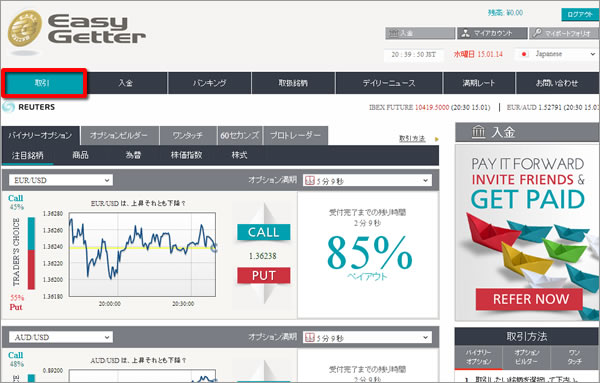Open the 取引 navigation tab
Viewport: 600px width, 383px height.
(x=43, y=83)
